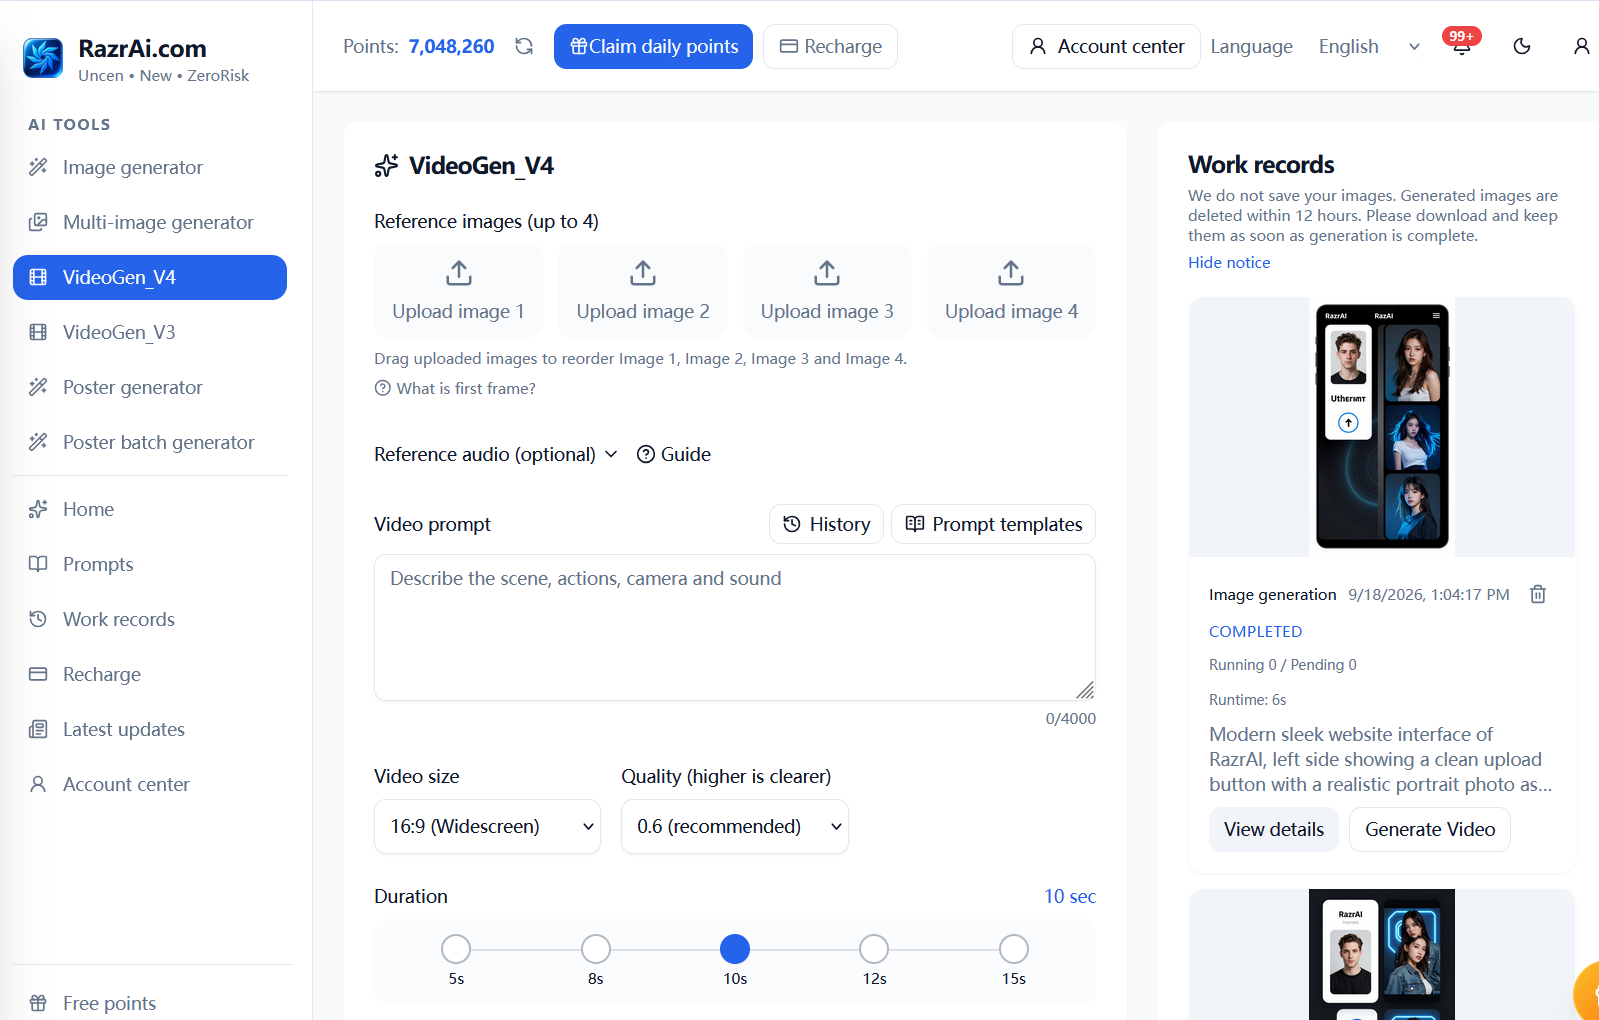1599x1020 pixels.
Task: Open Image generator in sidebar
Action: click(x=150, y=167)
